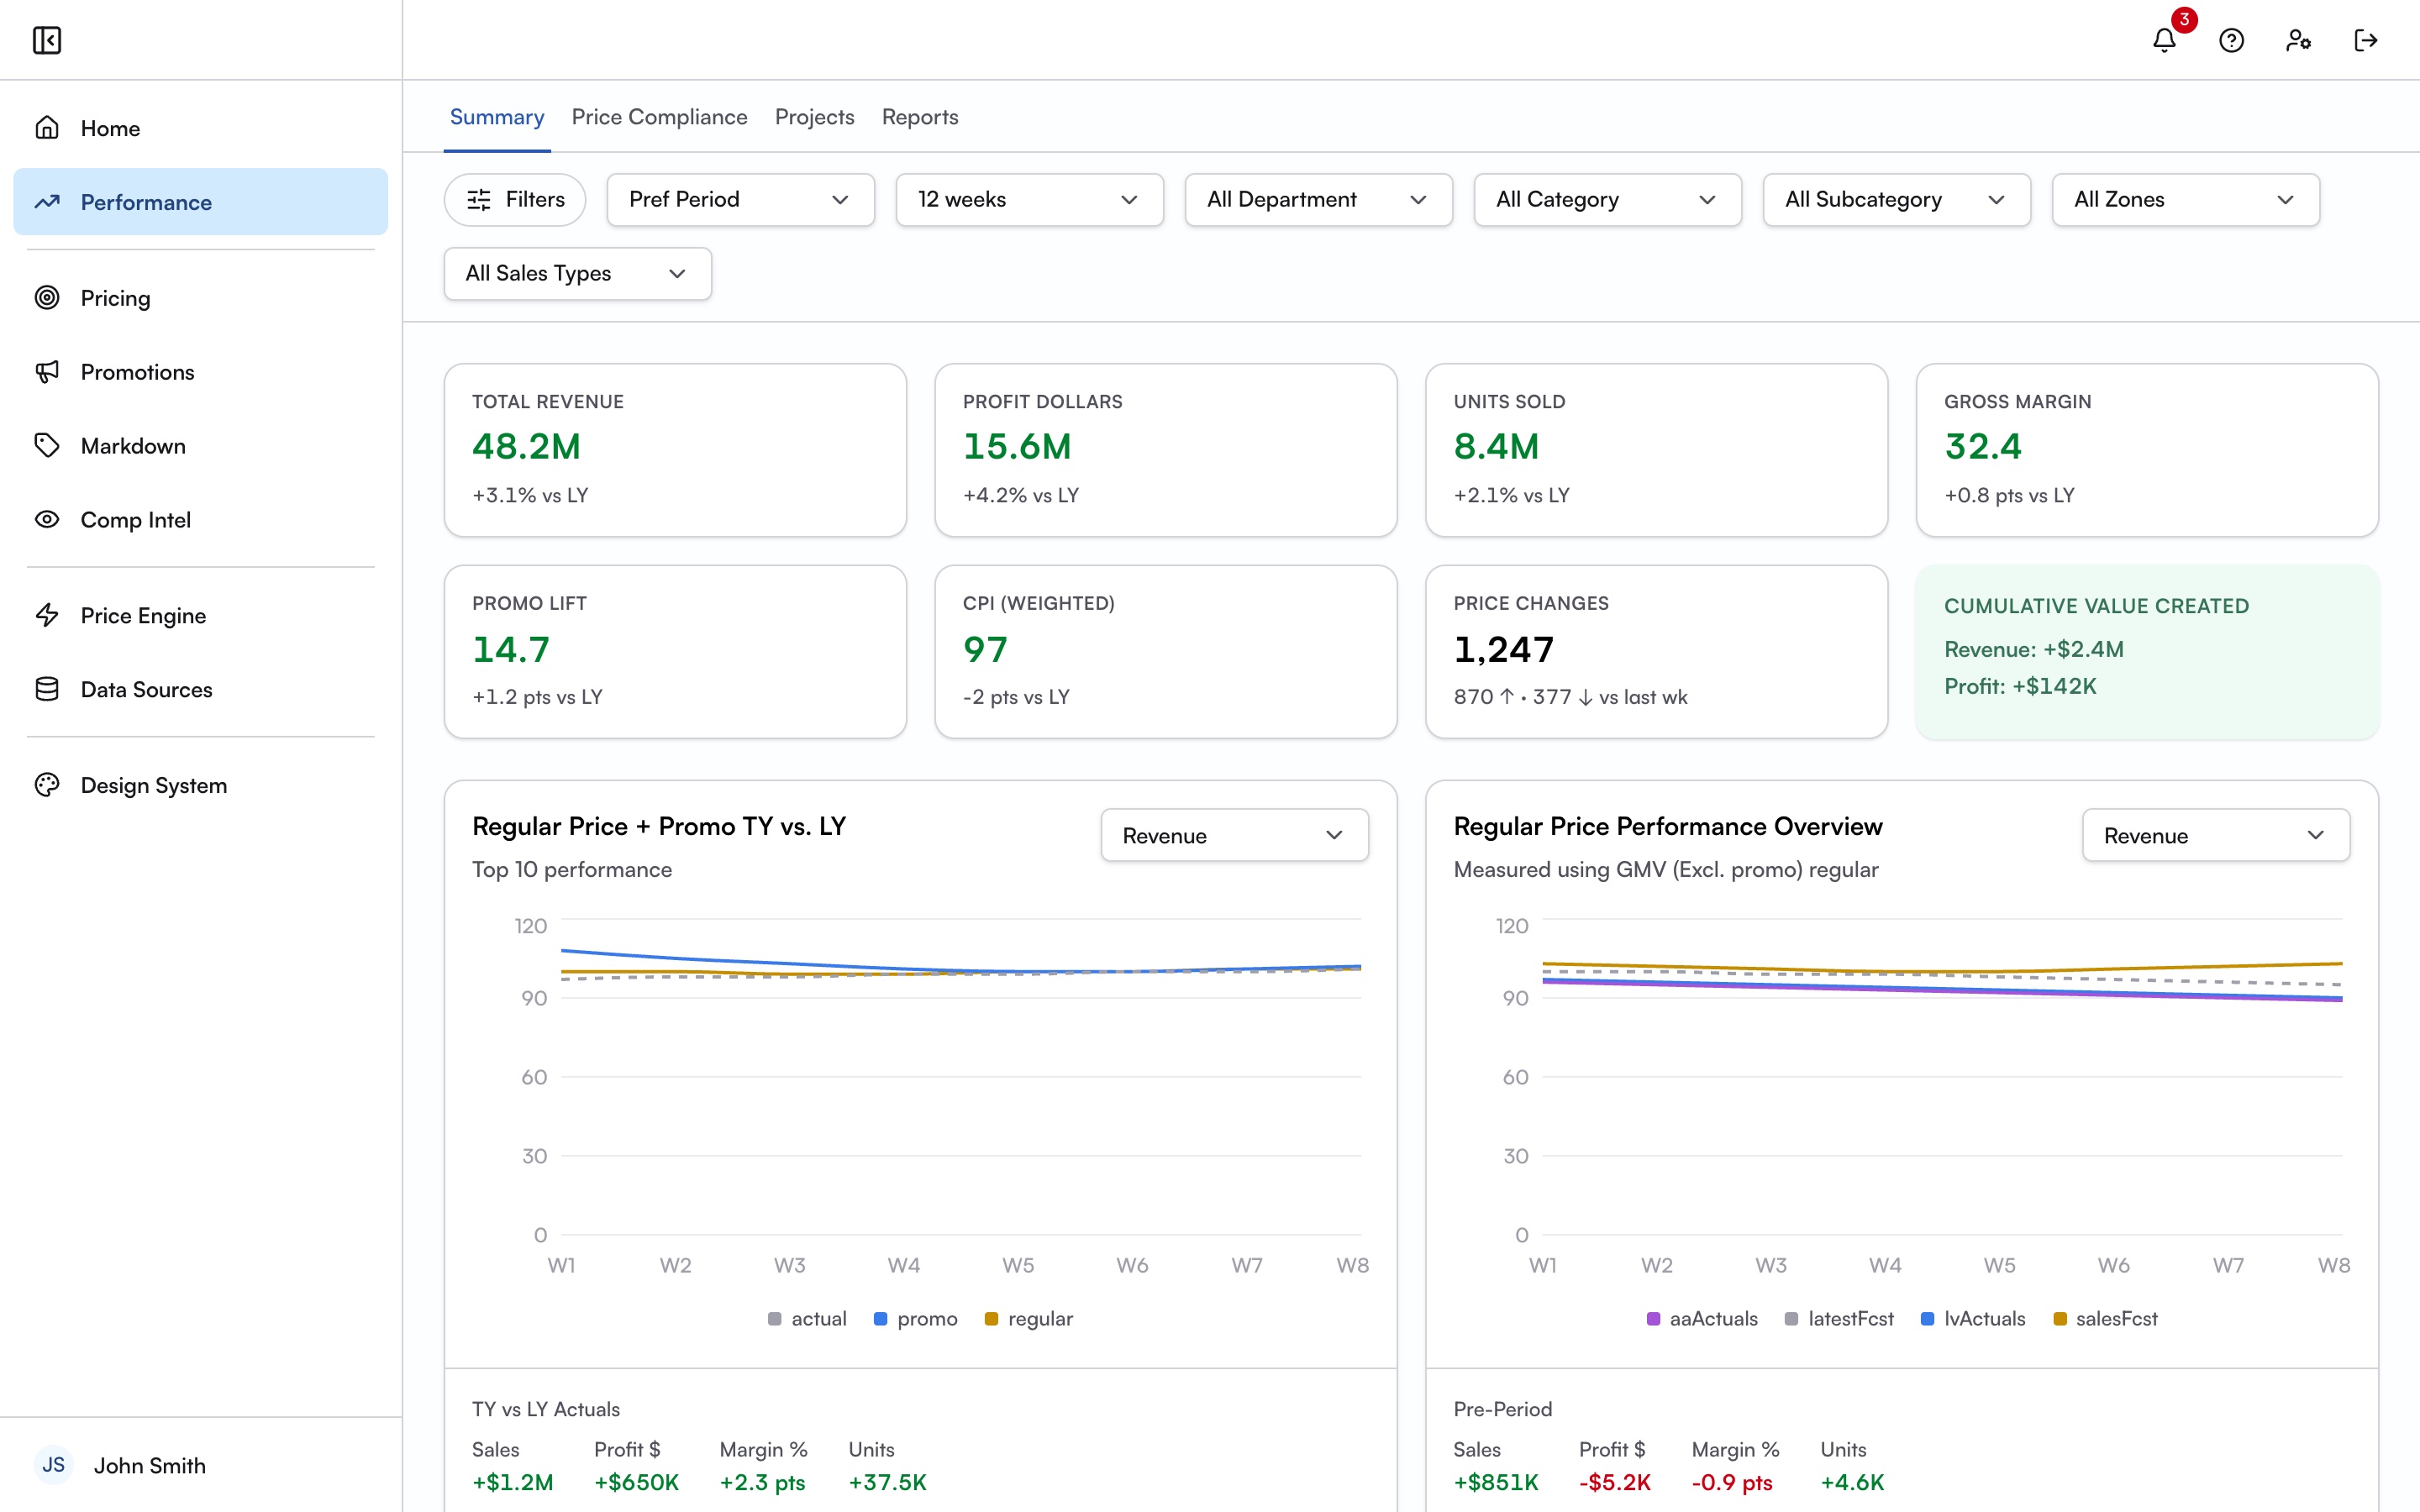Open Comp Intel section
This screenshot has width=2420, height=1512.
(201, 520)
